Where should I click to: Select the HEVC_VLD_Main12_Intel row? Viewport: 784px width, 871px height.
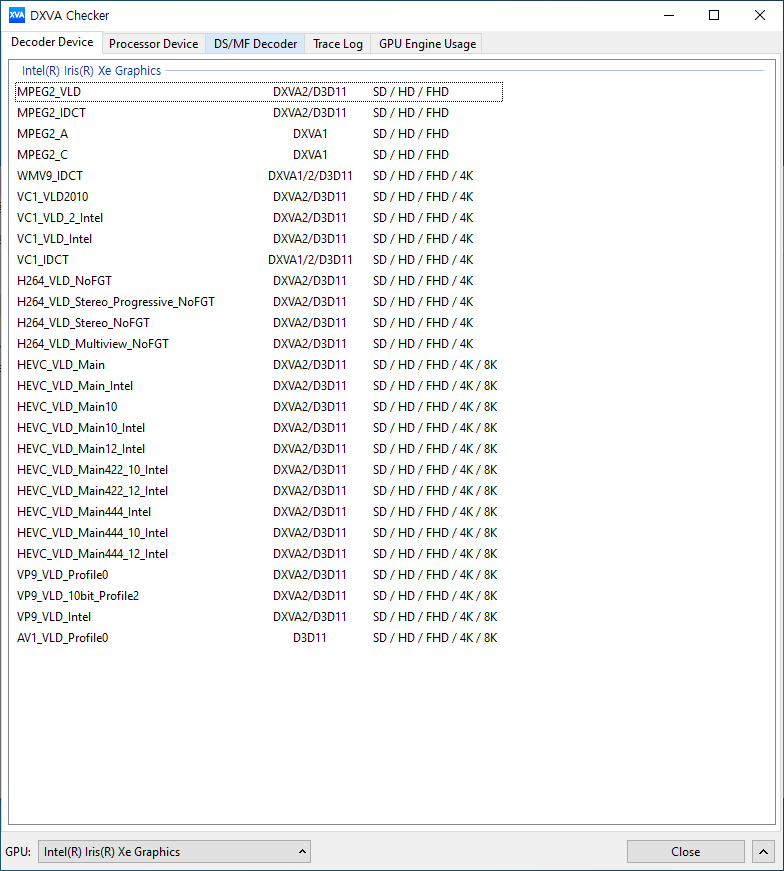point(259,449)
